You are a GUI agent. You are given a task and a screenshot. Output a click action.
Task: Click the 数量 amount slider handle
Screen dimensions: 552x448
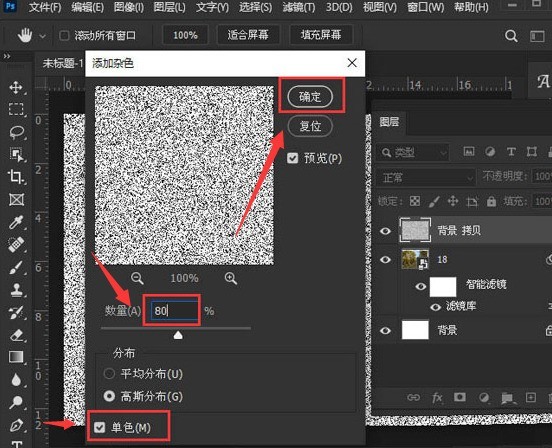tap(178, 335)
